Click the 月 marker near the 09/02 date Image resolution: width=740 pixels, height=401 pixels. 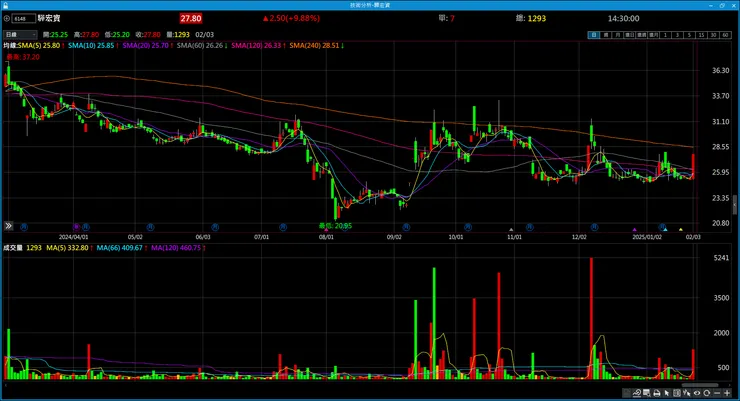tap(406, 227)
